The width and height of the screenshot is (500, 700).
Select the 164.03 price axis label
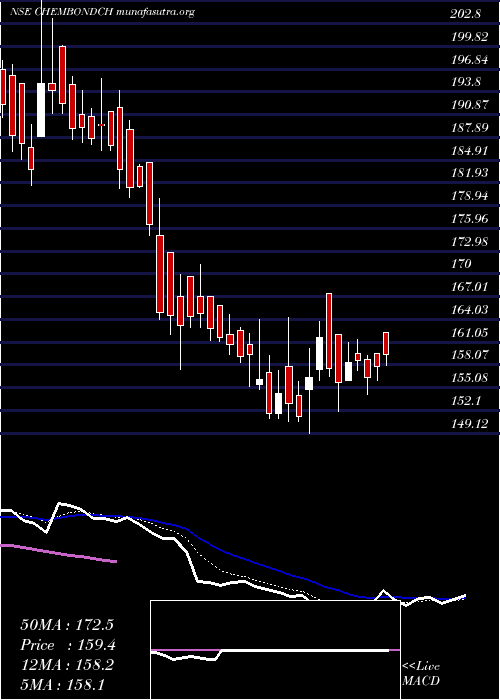coord(469,309)
